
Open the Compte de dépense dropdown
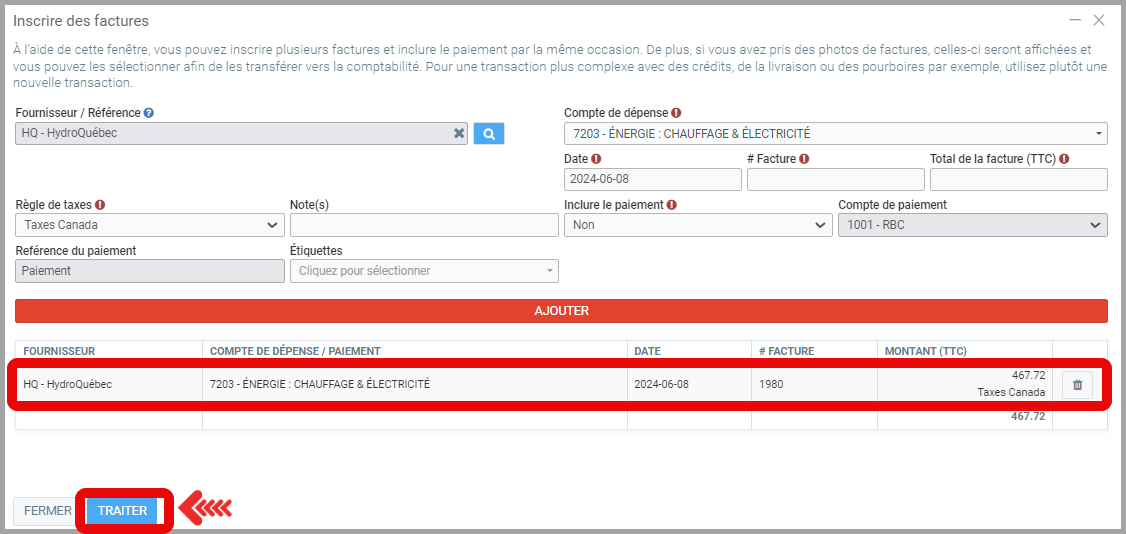[835, 133]
